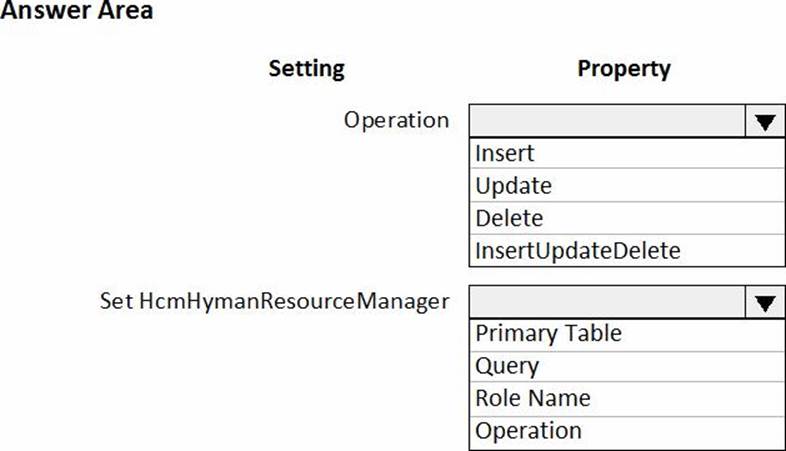The width and height of the screenshot is (786, 451).
Task: Choose Update from the Operation list
Action: pyautogui.click(x=513, y=186)
